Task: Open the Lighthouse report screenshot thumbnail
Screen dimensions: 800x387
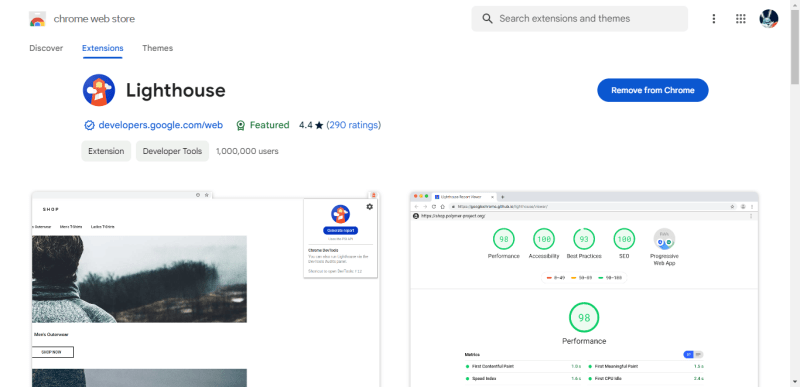Action: 584,289
